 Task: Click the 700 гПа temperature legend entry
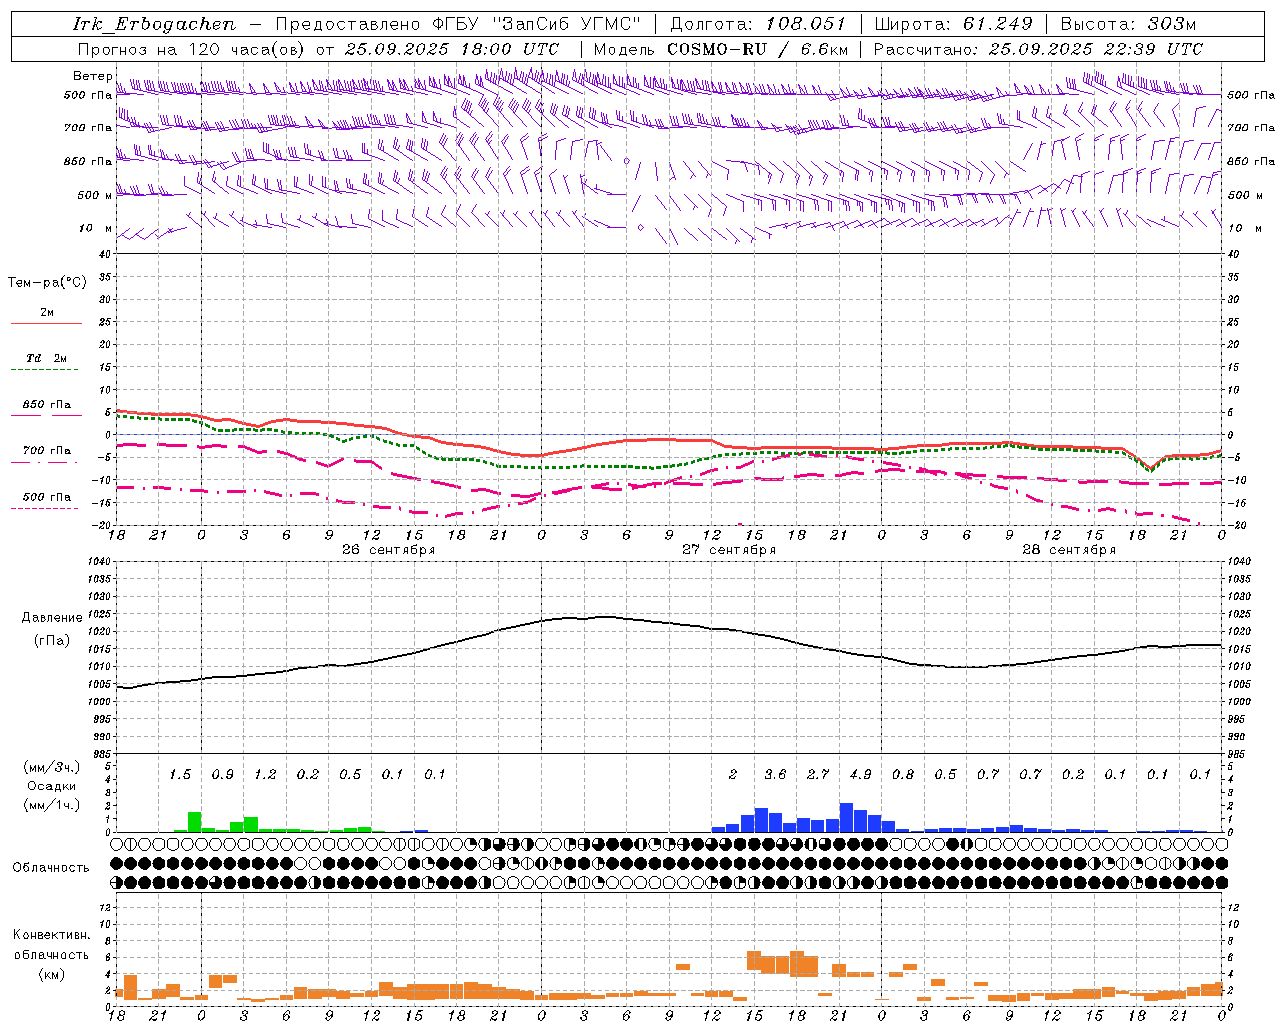47,450
